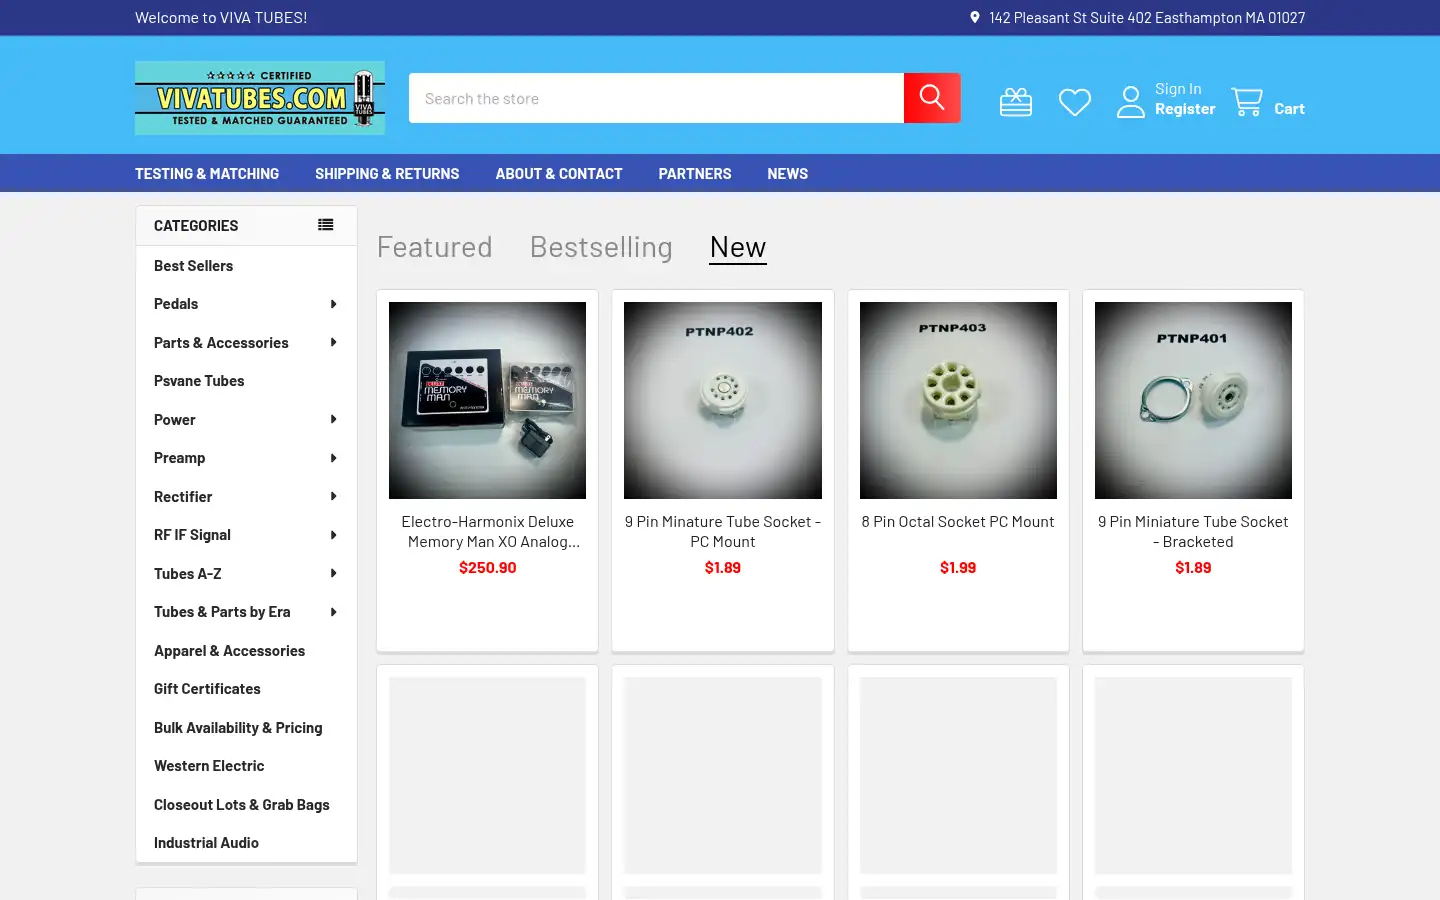Click the Sign In link
Viewport: 1440px width, 900px height.
coord(1178,89)
